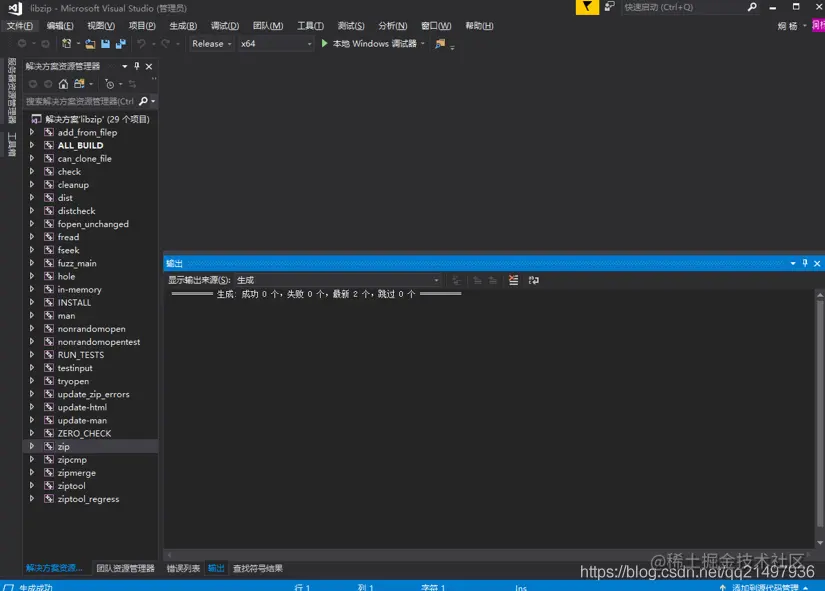
Task: Click the Save All icon
Action: tap(121, 44)
